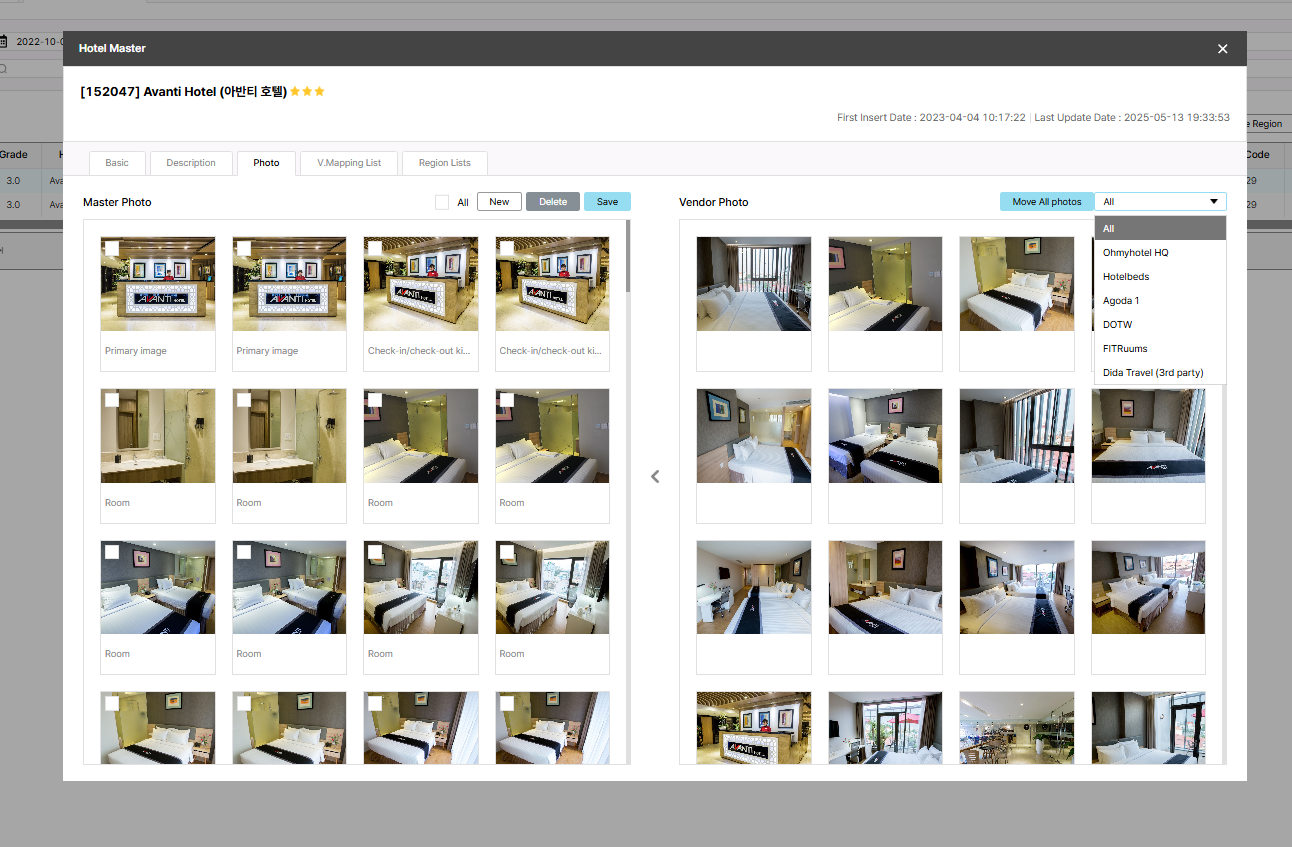This screenshot has width=1292, height=847.
Task: Click the date field showing 2022-10 in background
Action: (x=36, y=42)
